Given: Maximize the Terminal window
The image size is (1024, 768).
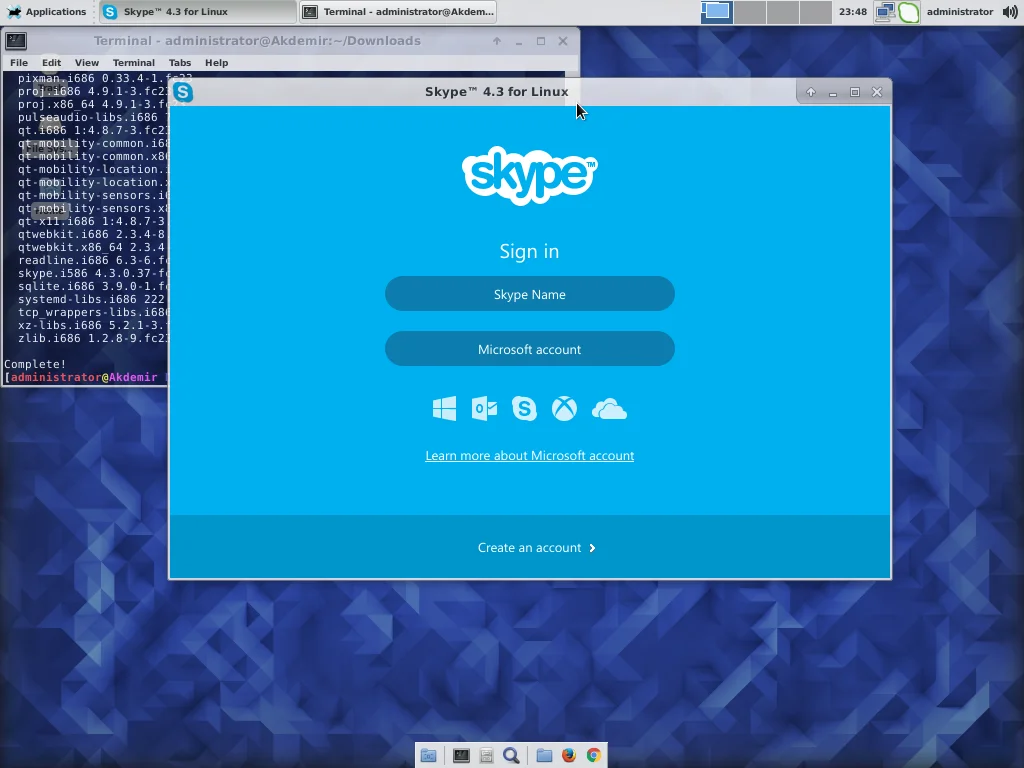Looking at the screenshot, I should pos(541,41).
